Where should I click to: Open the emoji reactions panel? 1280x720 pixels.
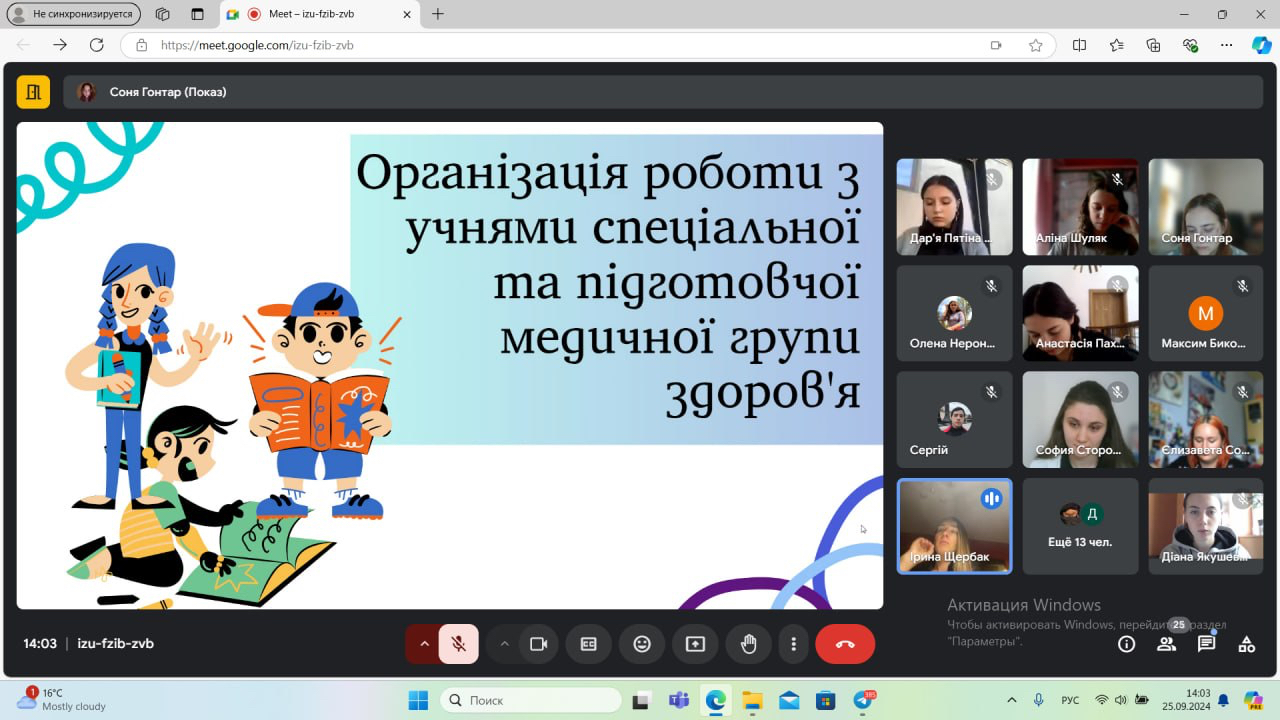pyautogui.click(x=642, y=644)
